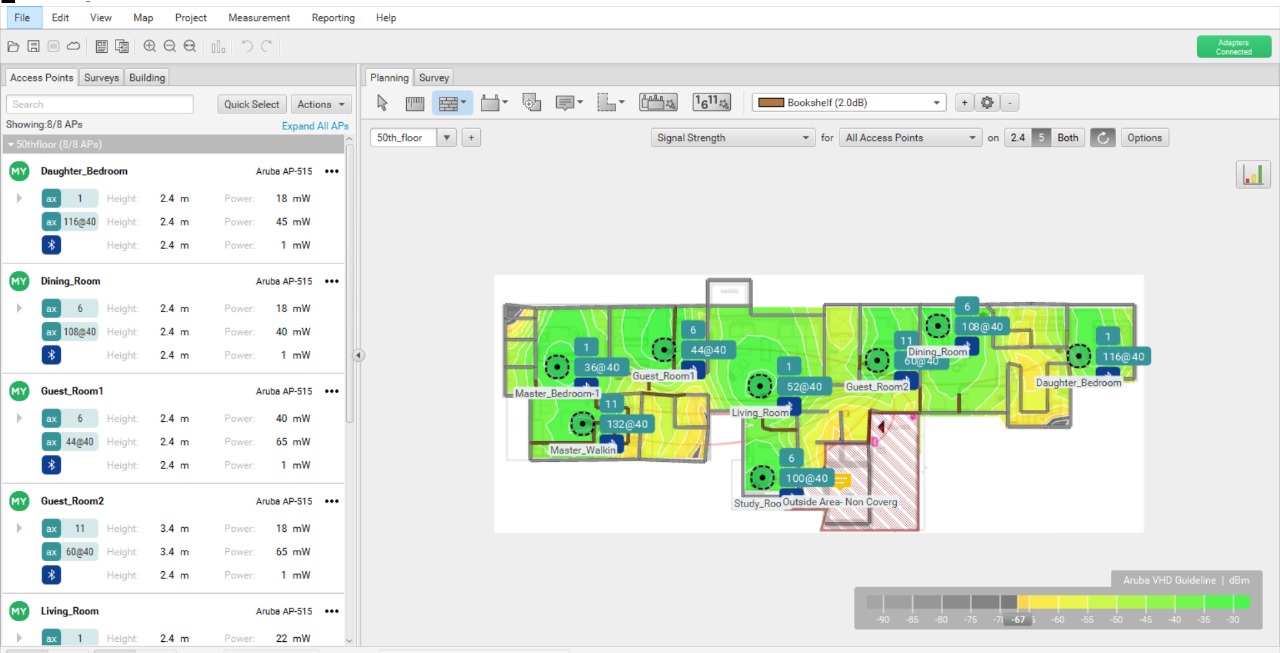Select the scale ruler tool
Viewport: 1280px width, 653px height.
point(414,102)
